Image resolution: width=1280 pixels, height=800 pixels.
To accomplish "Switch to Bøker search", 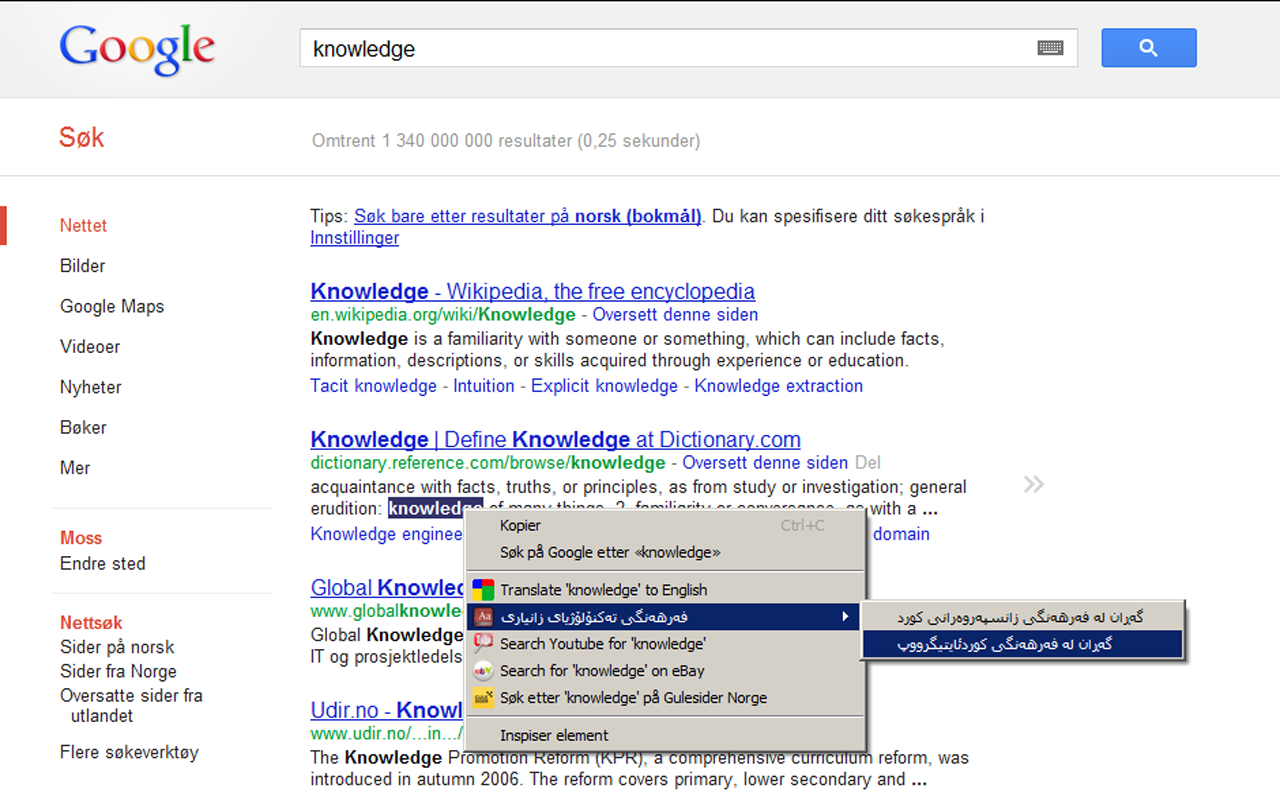I will (x=83, y=428).
